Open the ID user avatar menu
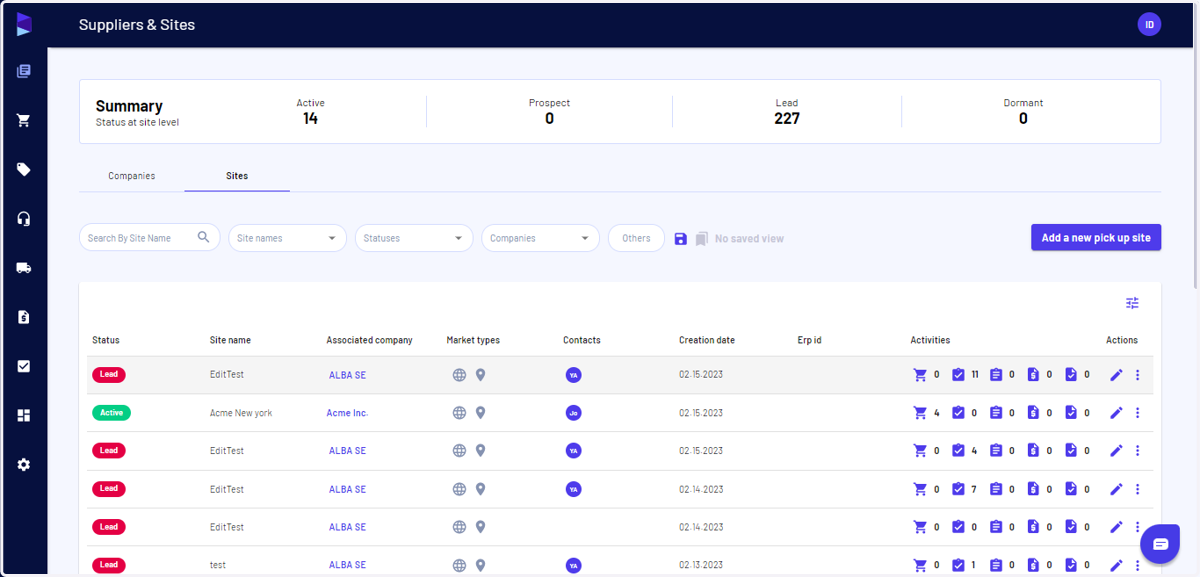Image resolution: width=1200 pixels, height=577 pixels. click(x=1149, y=24)
